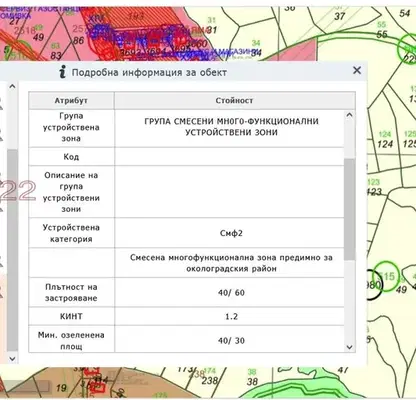The width and height of the screenshot is (416, 400).
Task: Click map parcel label 38 below dialog
Action: coord(252,381)
